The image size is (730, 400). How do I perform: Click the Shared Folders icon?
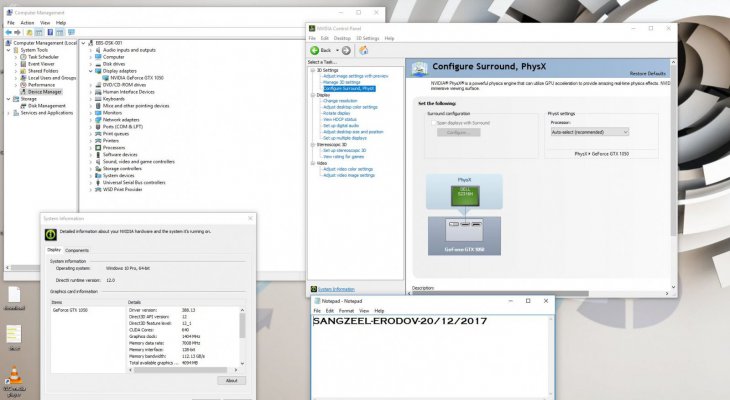[23, 71]
